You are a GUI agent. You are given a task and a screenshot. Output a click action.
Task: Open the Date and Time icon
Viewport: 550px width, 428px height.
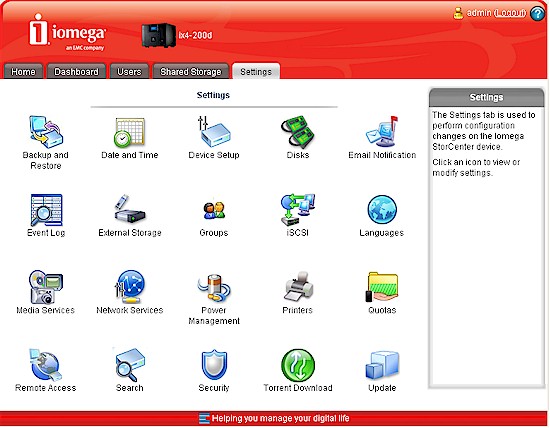129,132
